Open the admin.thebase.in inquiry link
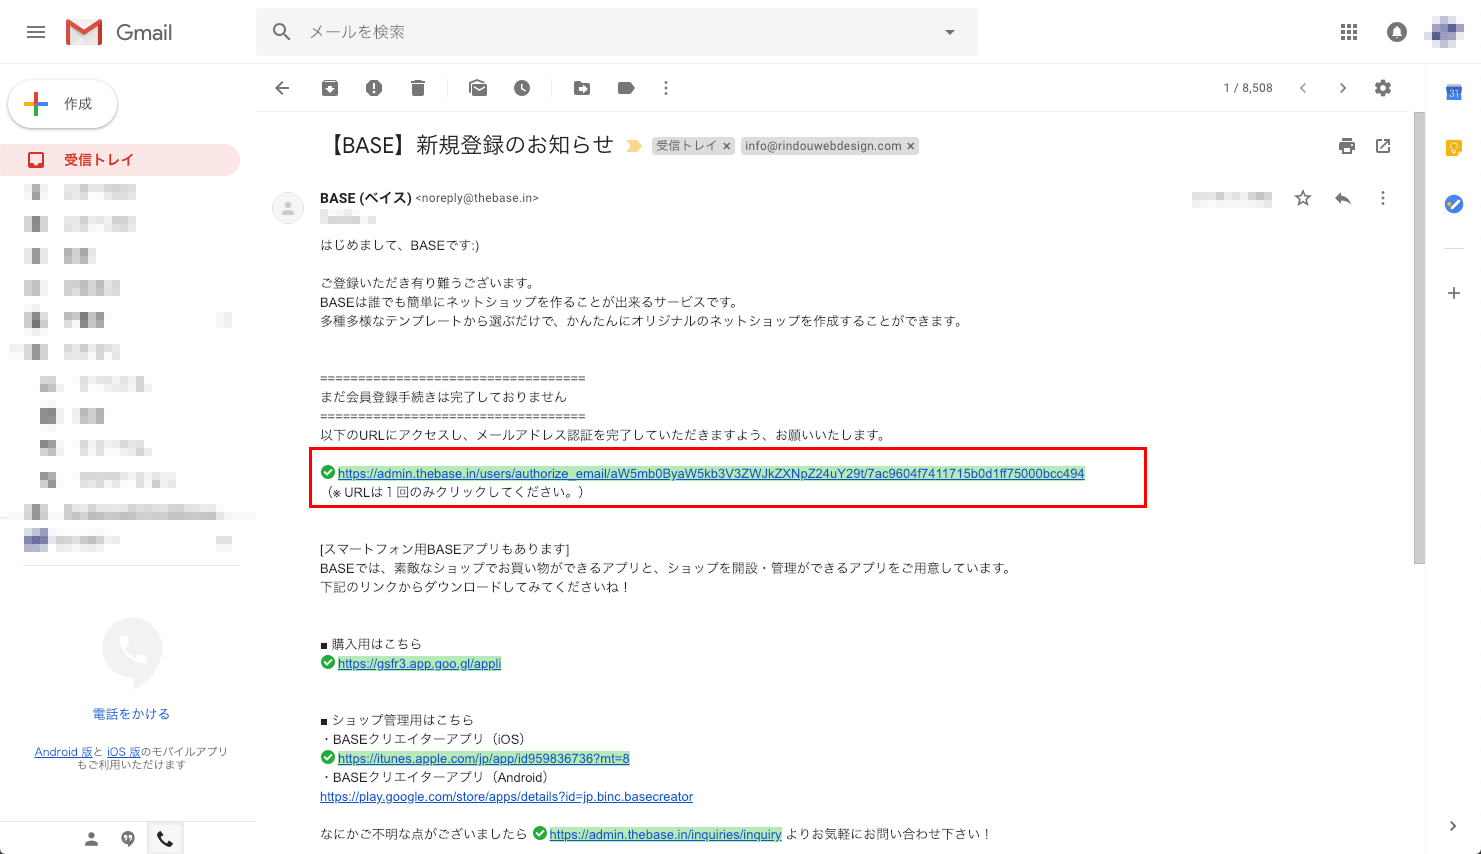Image resolution: width=1481 pixels, height=854 pixels. 665,834
